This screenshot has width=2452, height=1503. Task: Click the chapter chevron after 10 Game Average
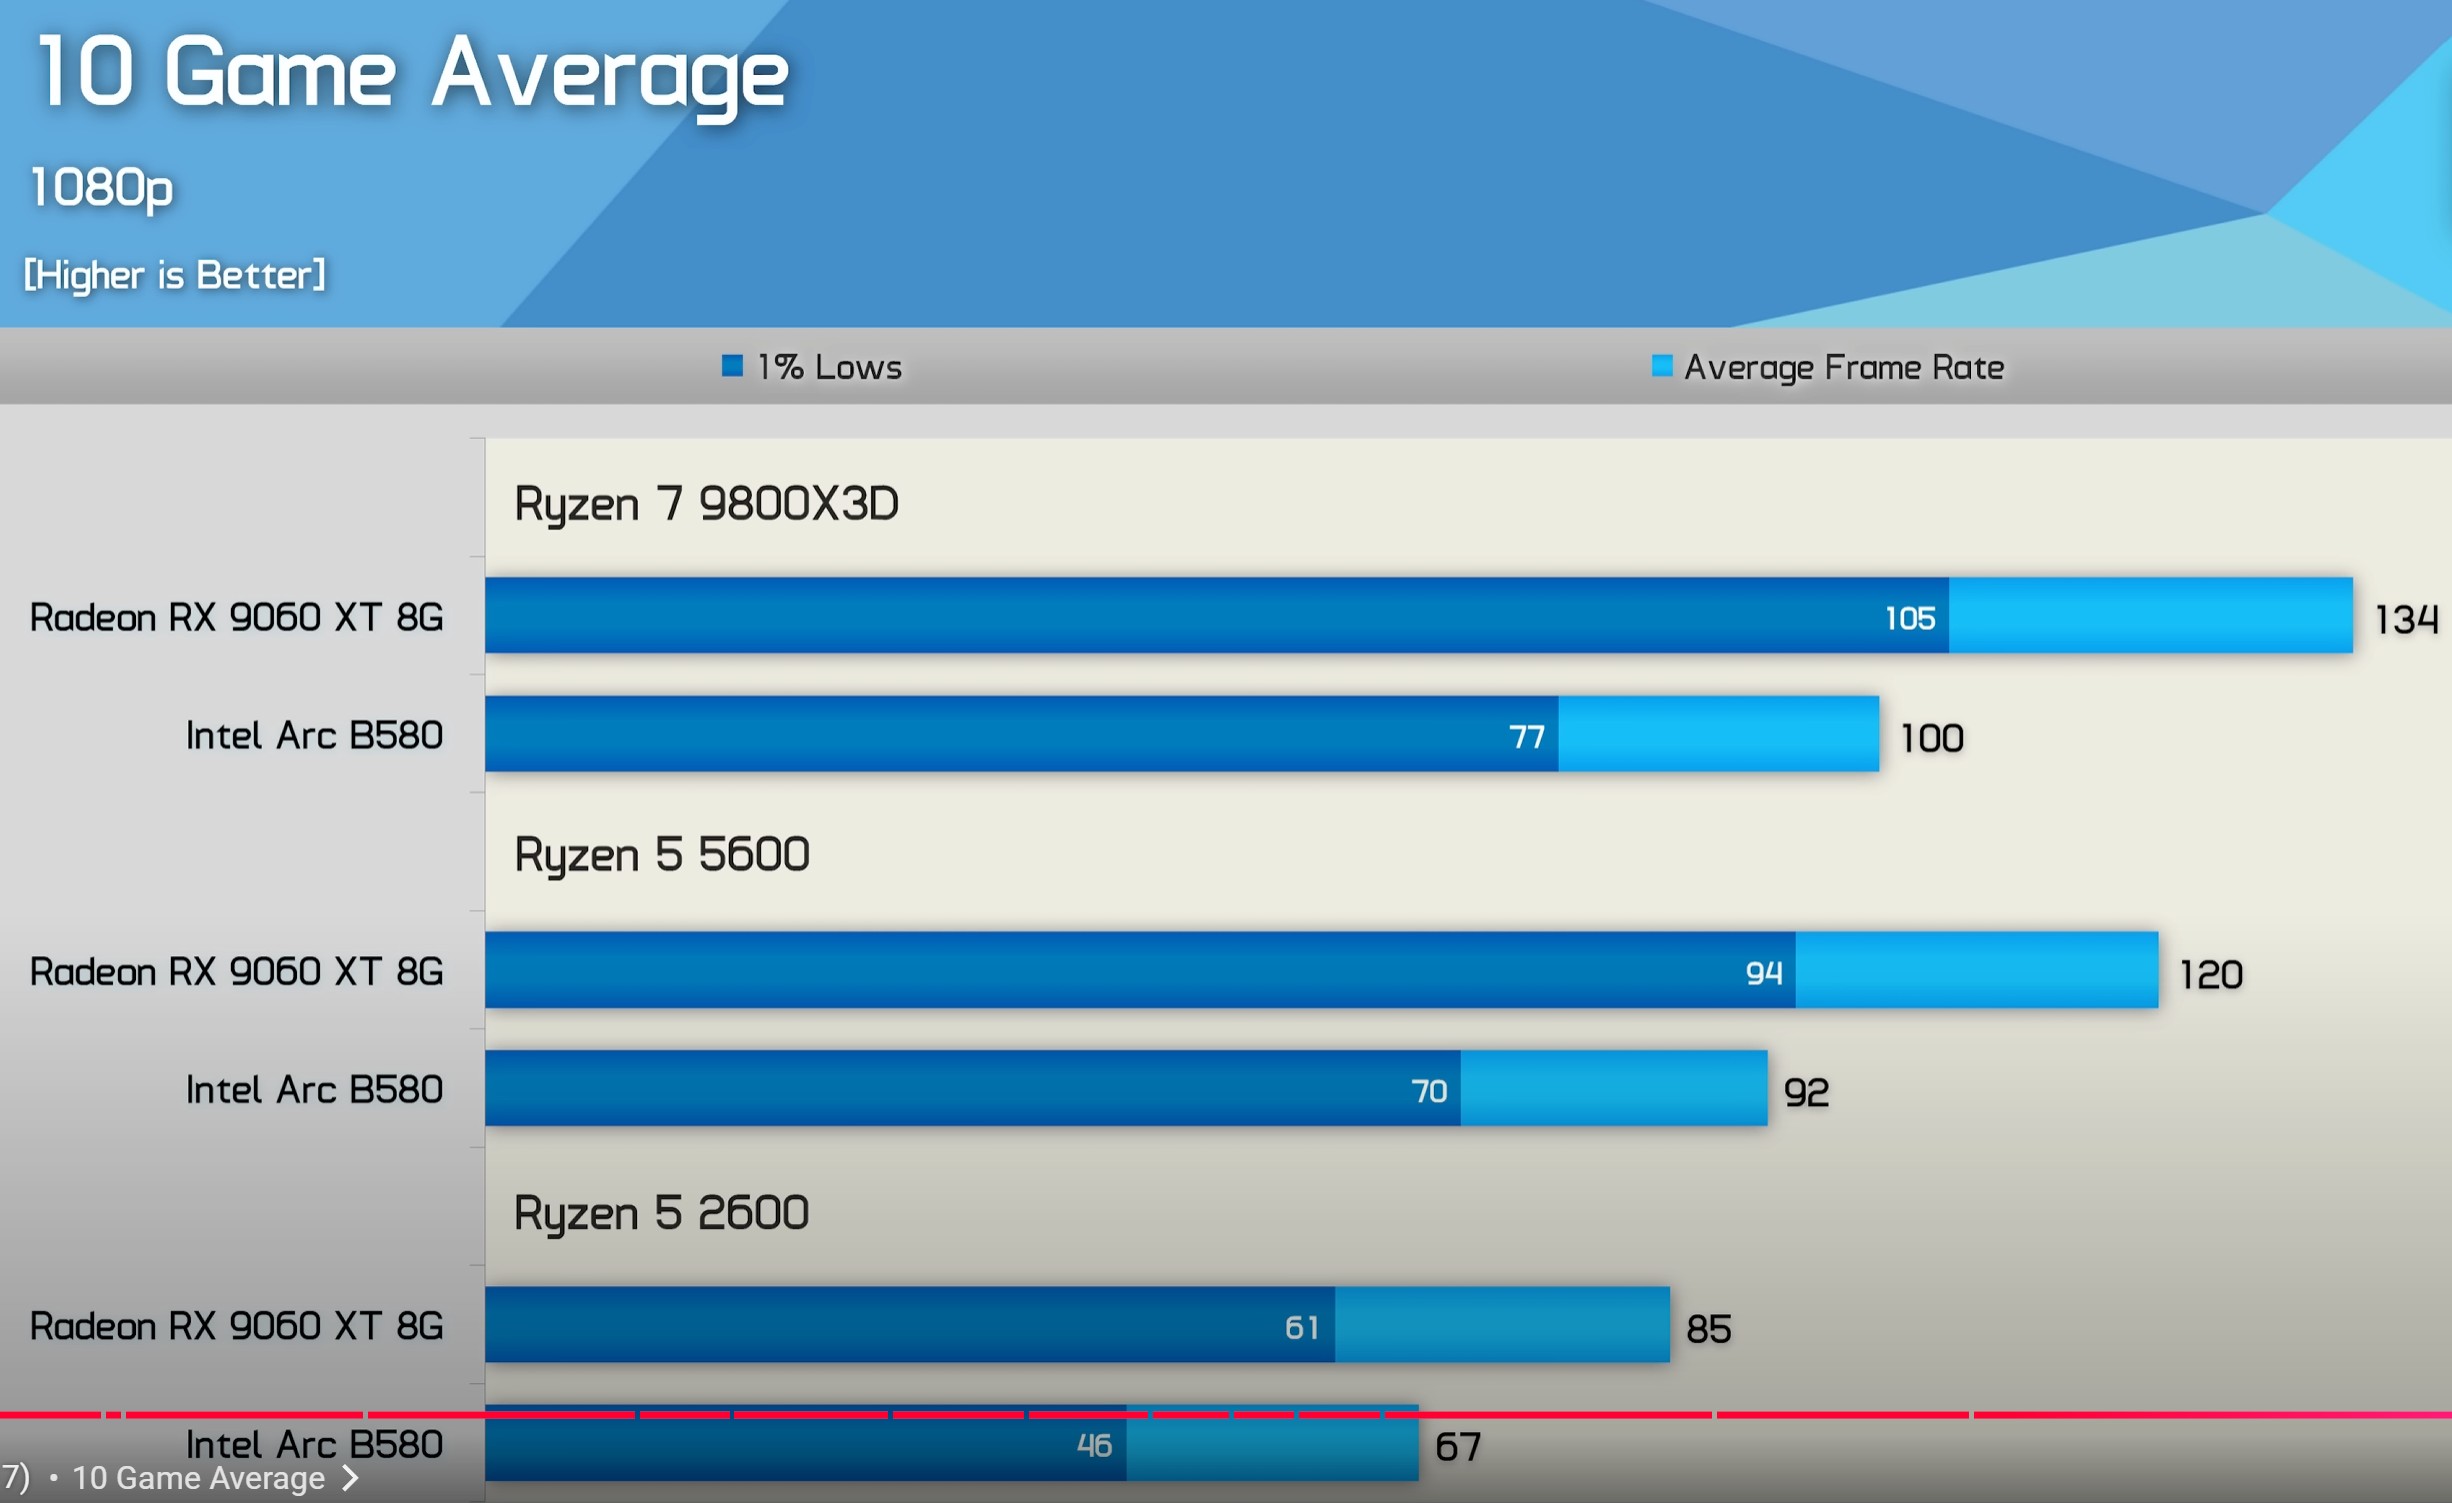pos(350,1478)
